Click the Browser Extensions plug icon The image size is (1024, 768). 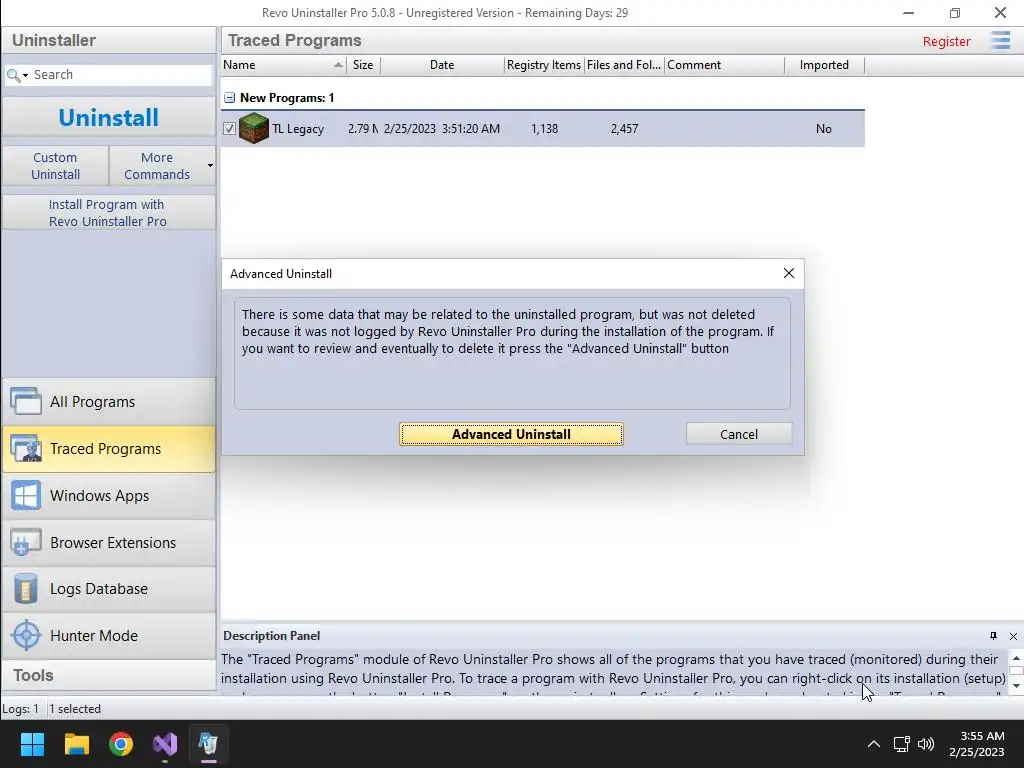click(25, 542)
